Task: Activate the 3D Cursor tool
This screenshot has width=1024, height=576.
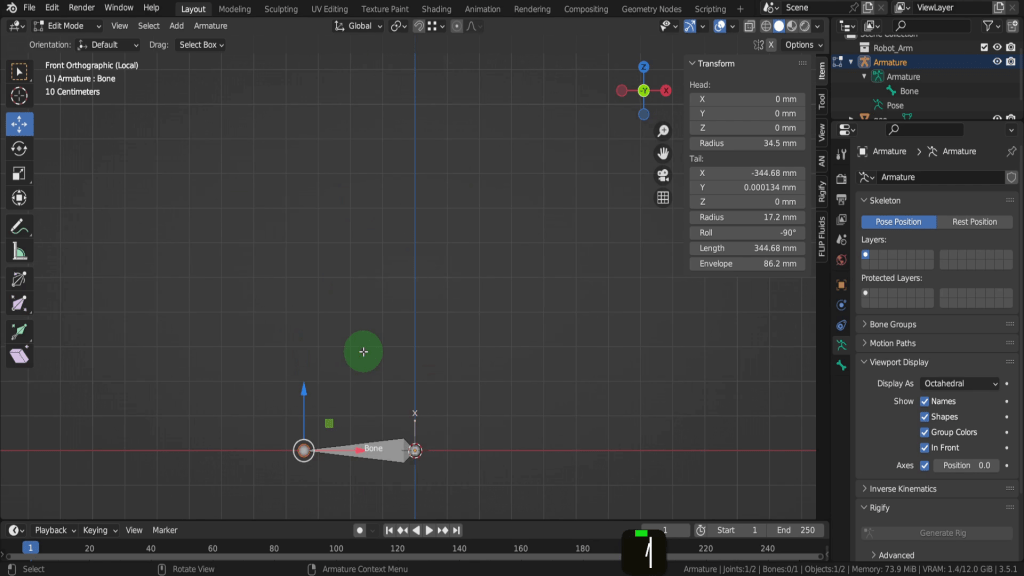Action: tap(19, 97)
